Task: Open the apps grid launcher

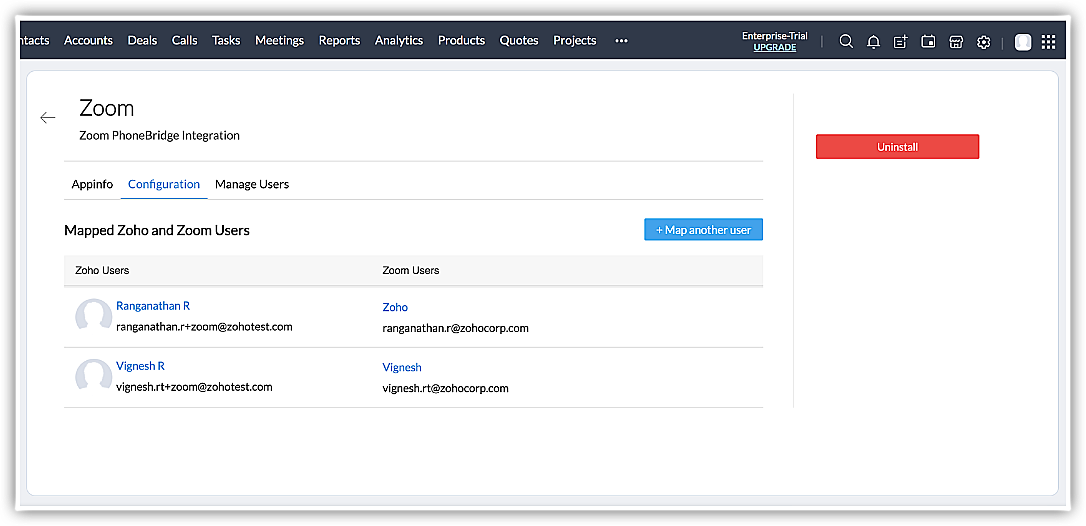Action: 1049,42
